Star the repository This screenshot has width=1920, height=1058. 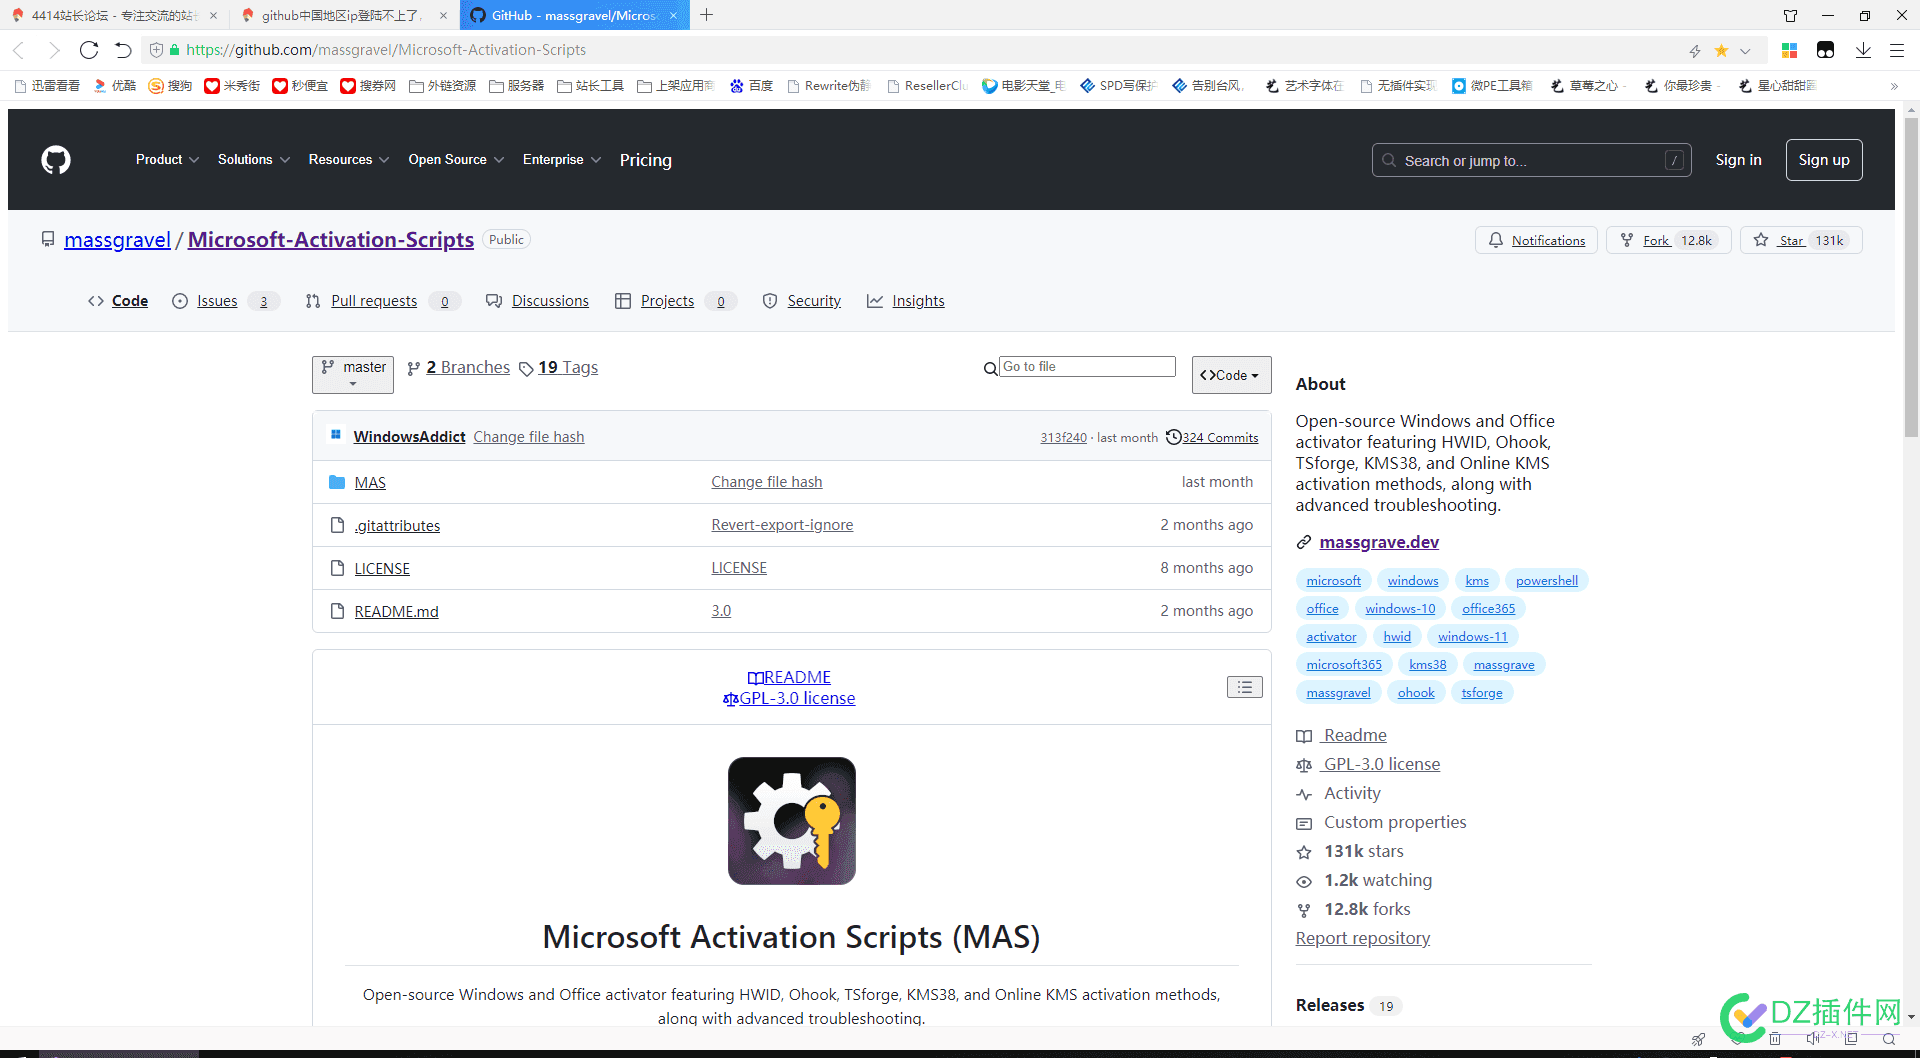[x=1801, y=240]
